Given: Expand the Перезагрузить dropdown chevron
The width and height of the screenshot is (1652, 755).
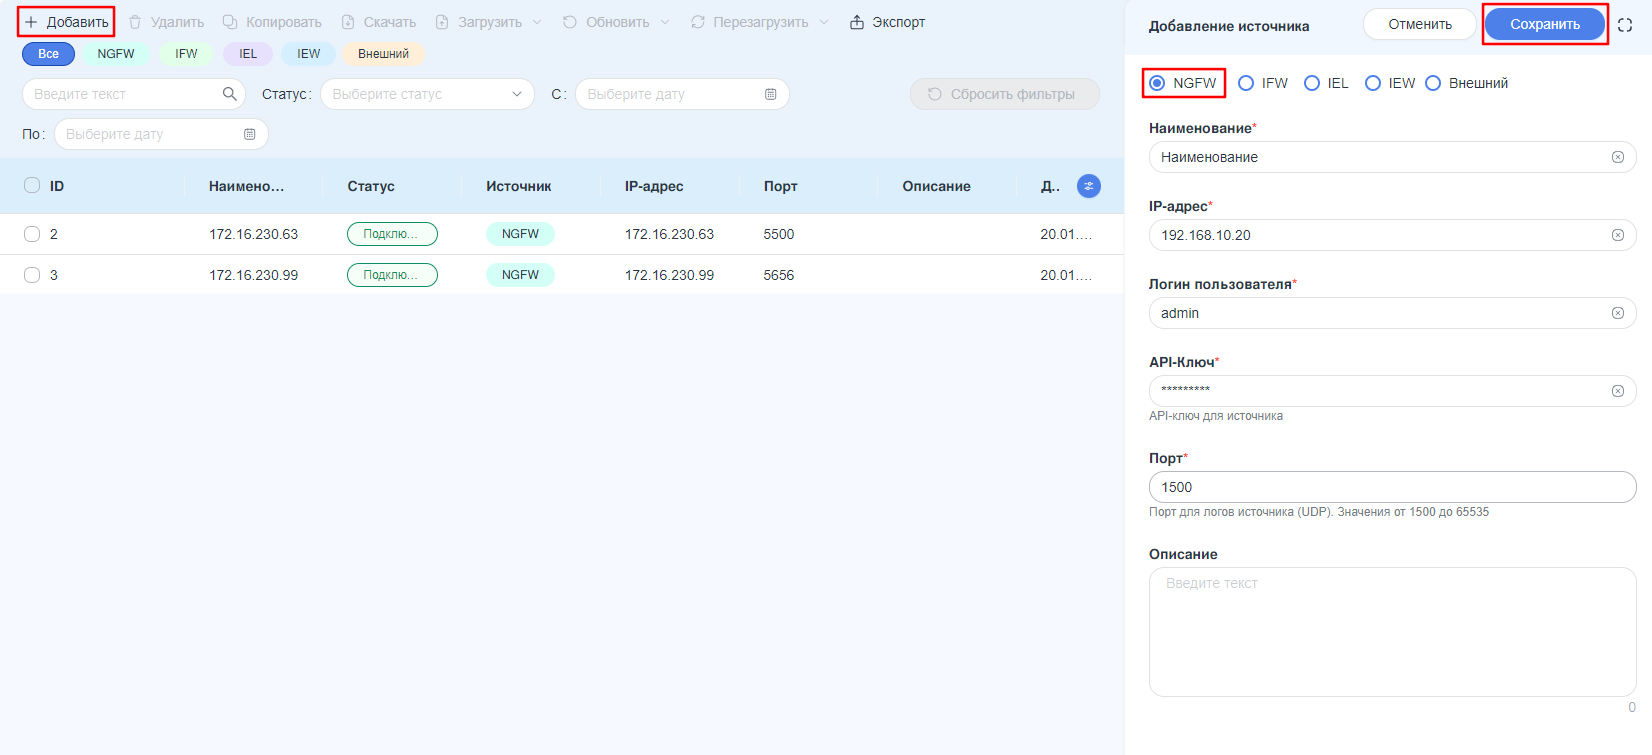Looking at the screenshot, I should pyautogui.click(x=824, y=22).
